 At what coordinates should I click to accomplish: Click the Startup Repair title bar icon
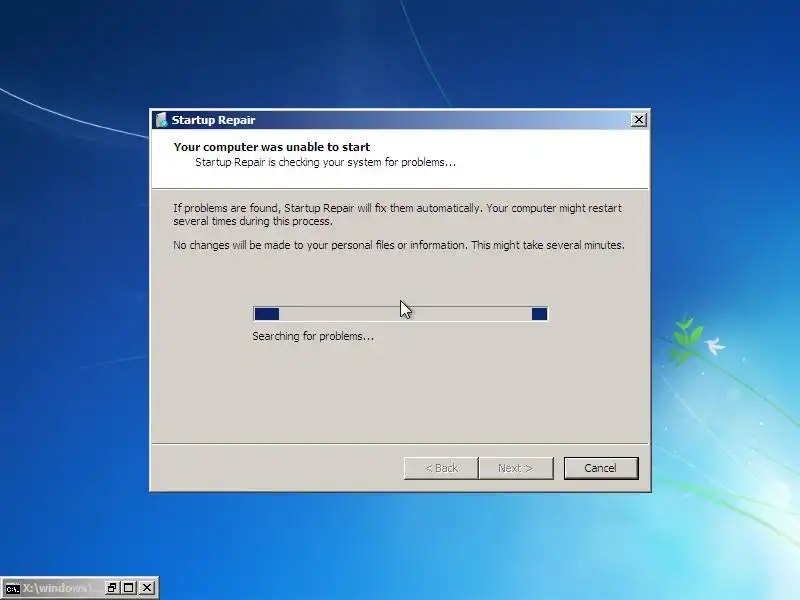click(162, 120)
